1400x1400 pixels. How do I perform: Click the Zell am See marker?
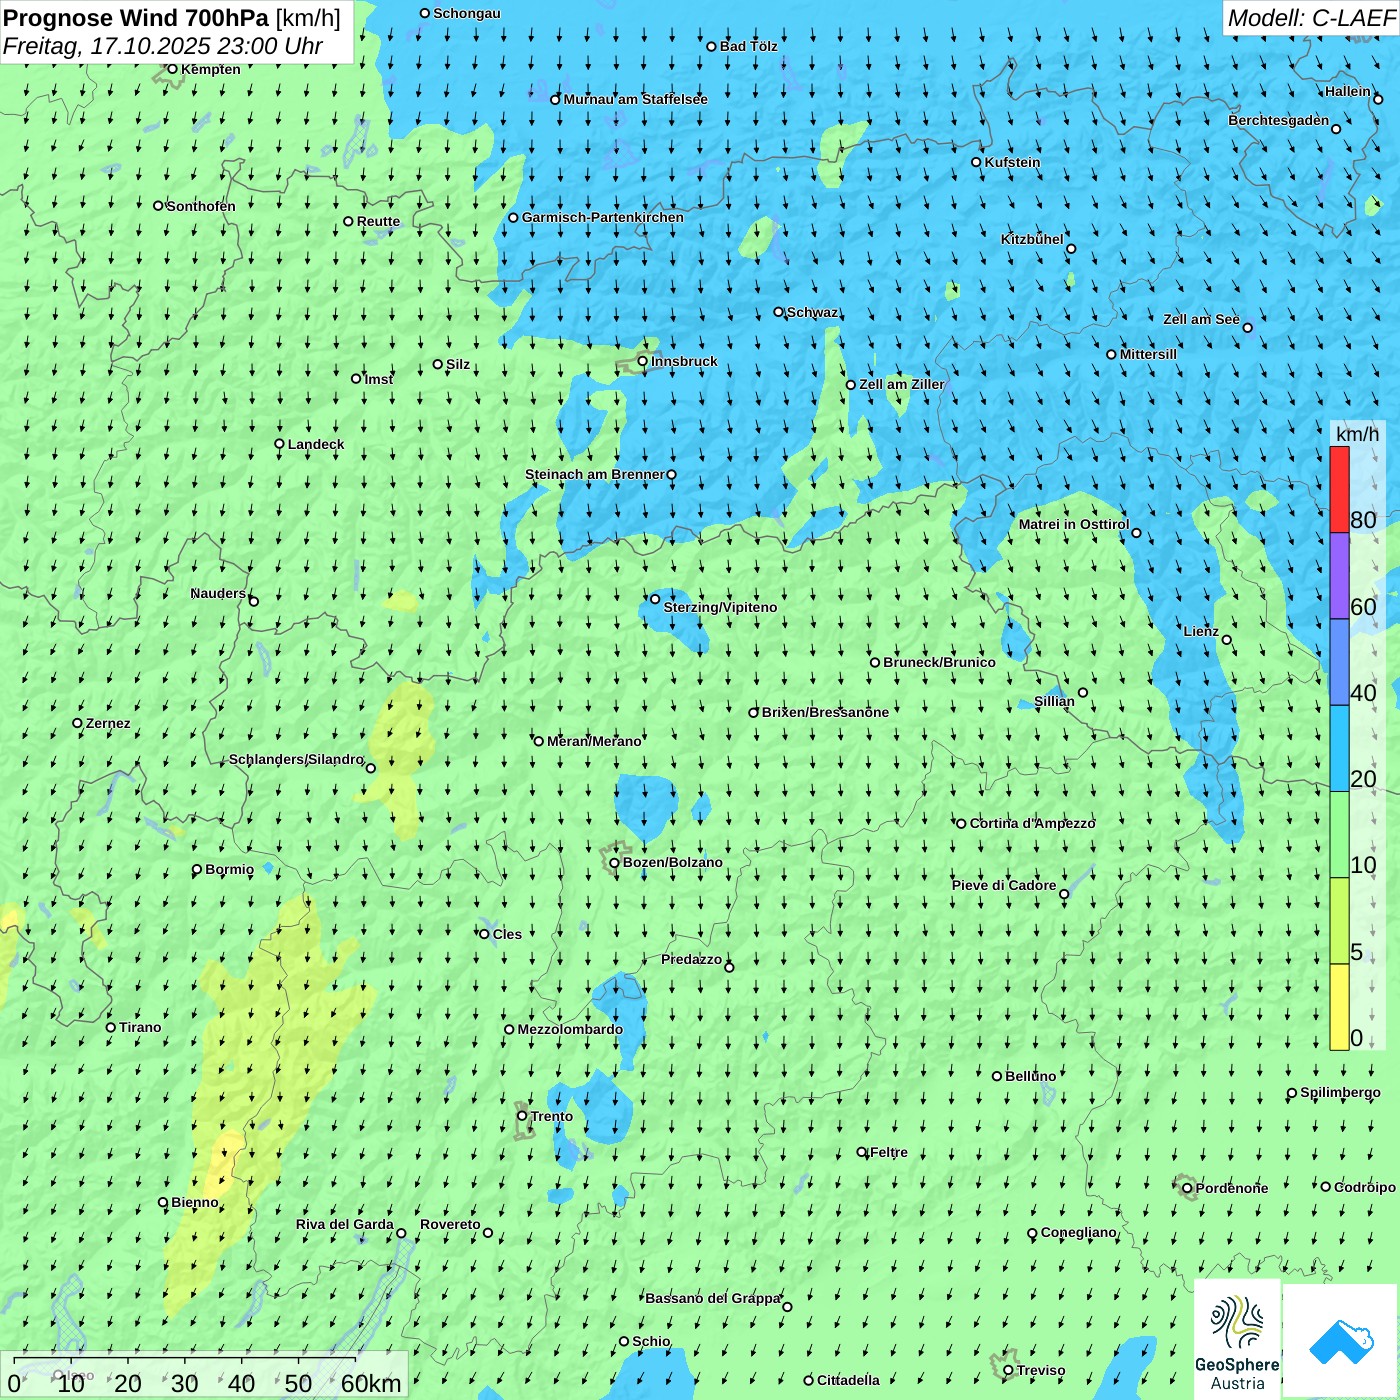pos(1247,327)
